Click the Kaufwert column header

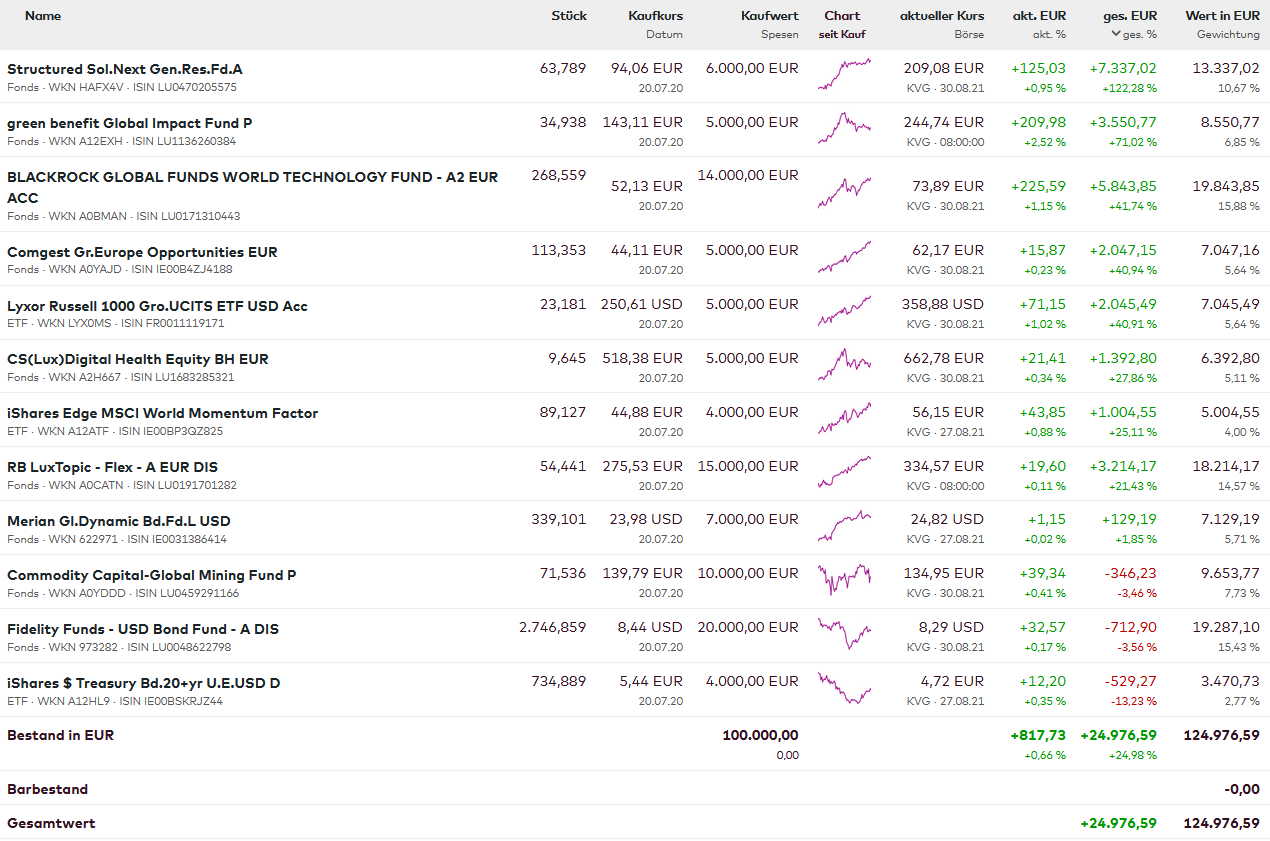(x=769, y=16)
